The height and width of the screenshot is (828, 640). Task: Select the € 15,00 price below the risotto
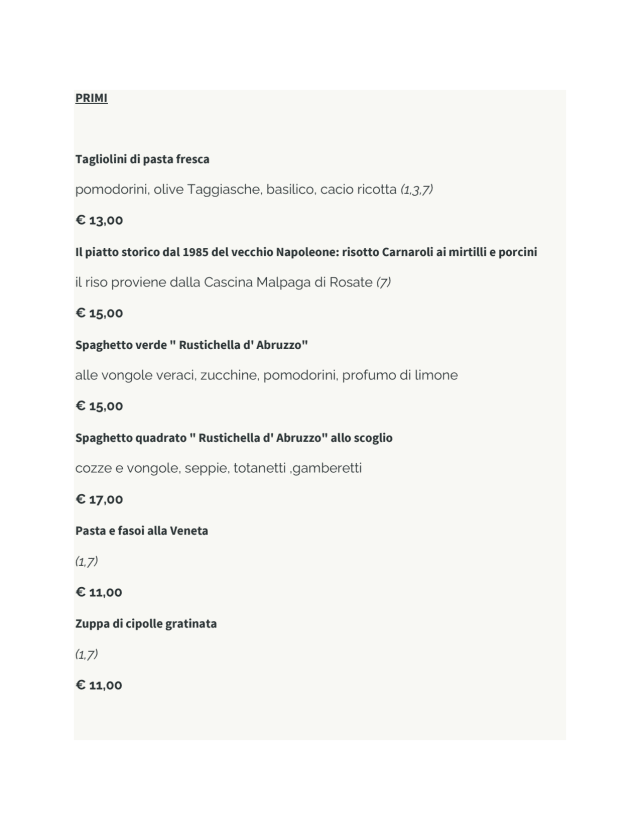[99, 313]
